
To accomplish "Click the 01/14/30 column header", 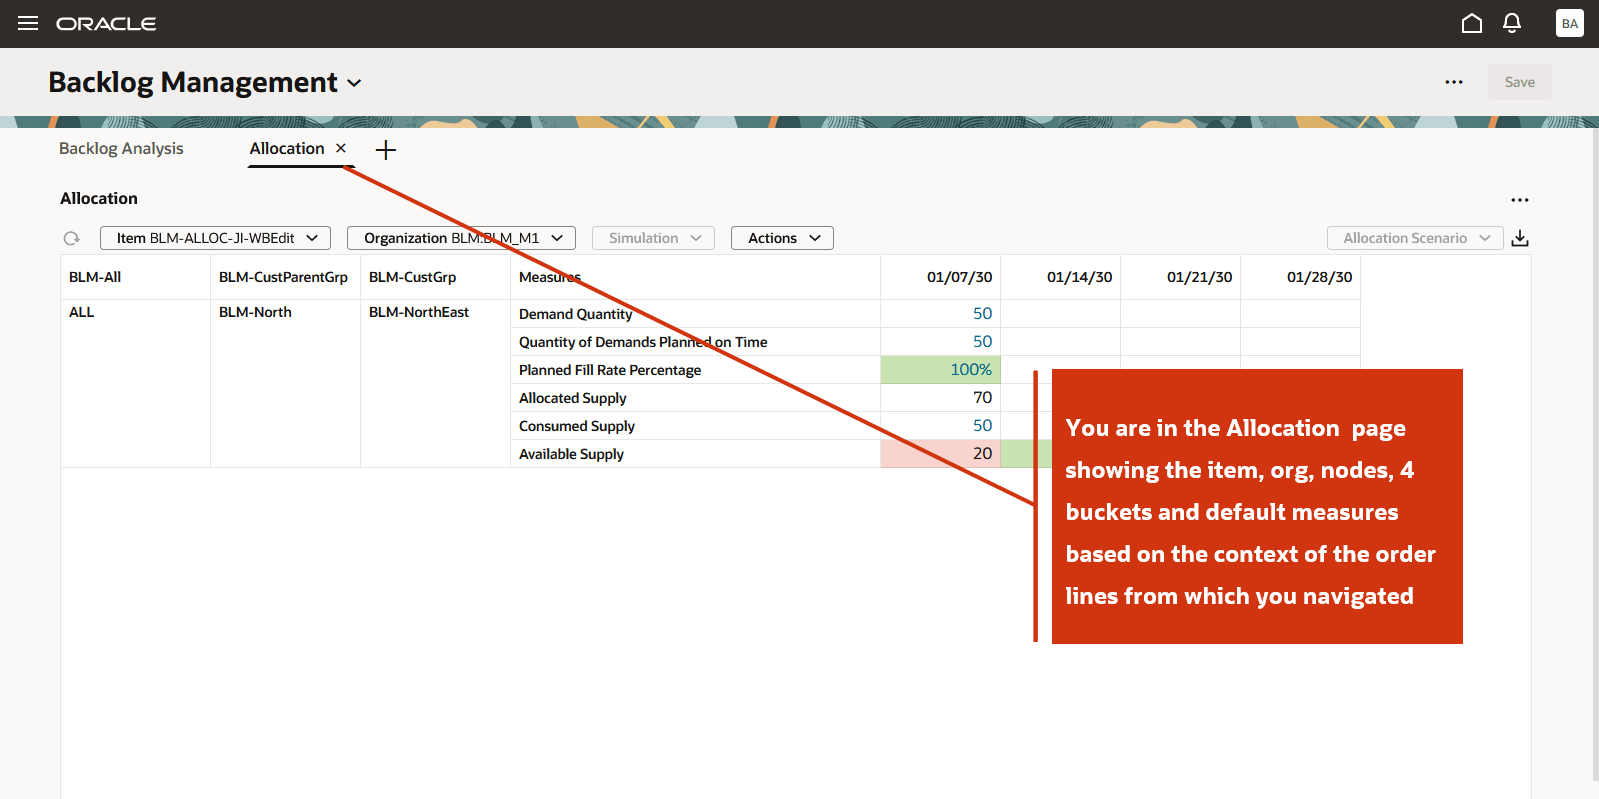I will coord(1060,277).
